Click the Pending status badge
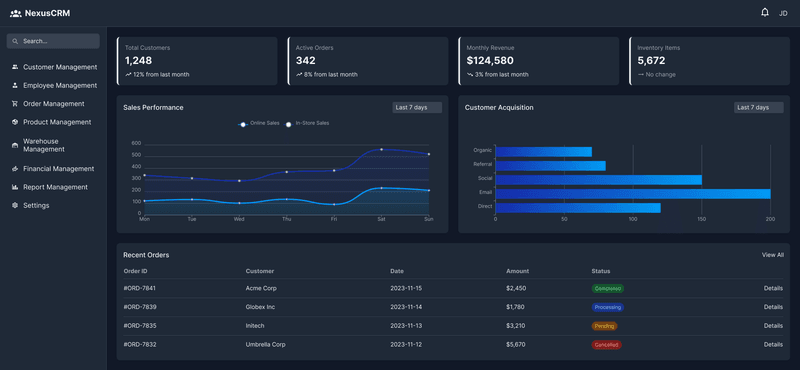 point(605,326)
